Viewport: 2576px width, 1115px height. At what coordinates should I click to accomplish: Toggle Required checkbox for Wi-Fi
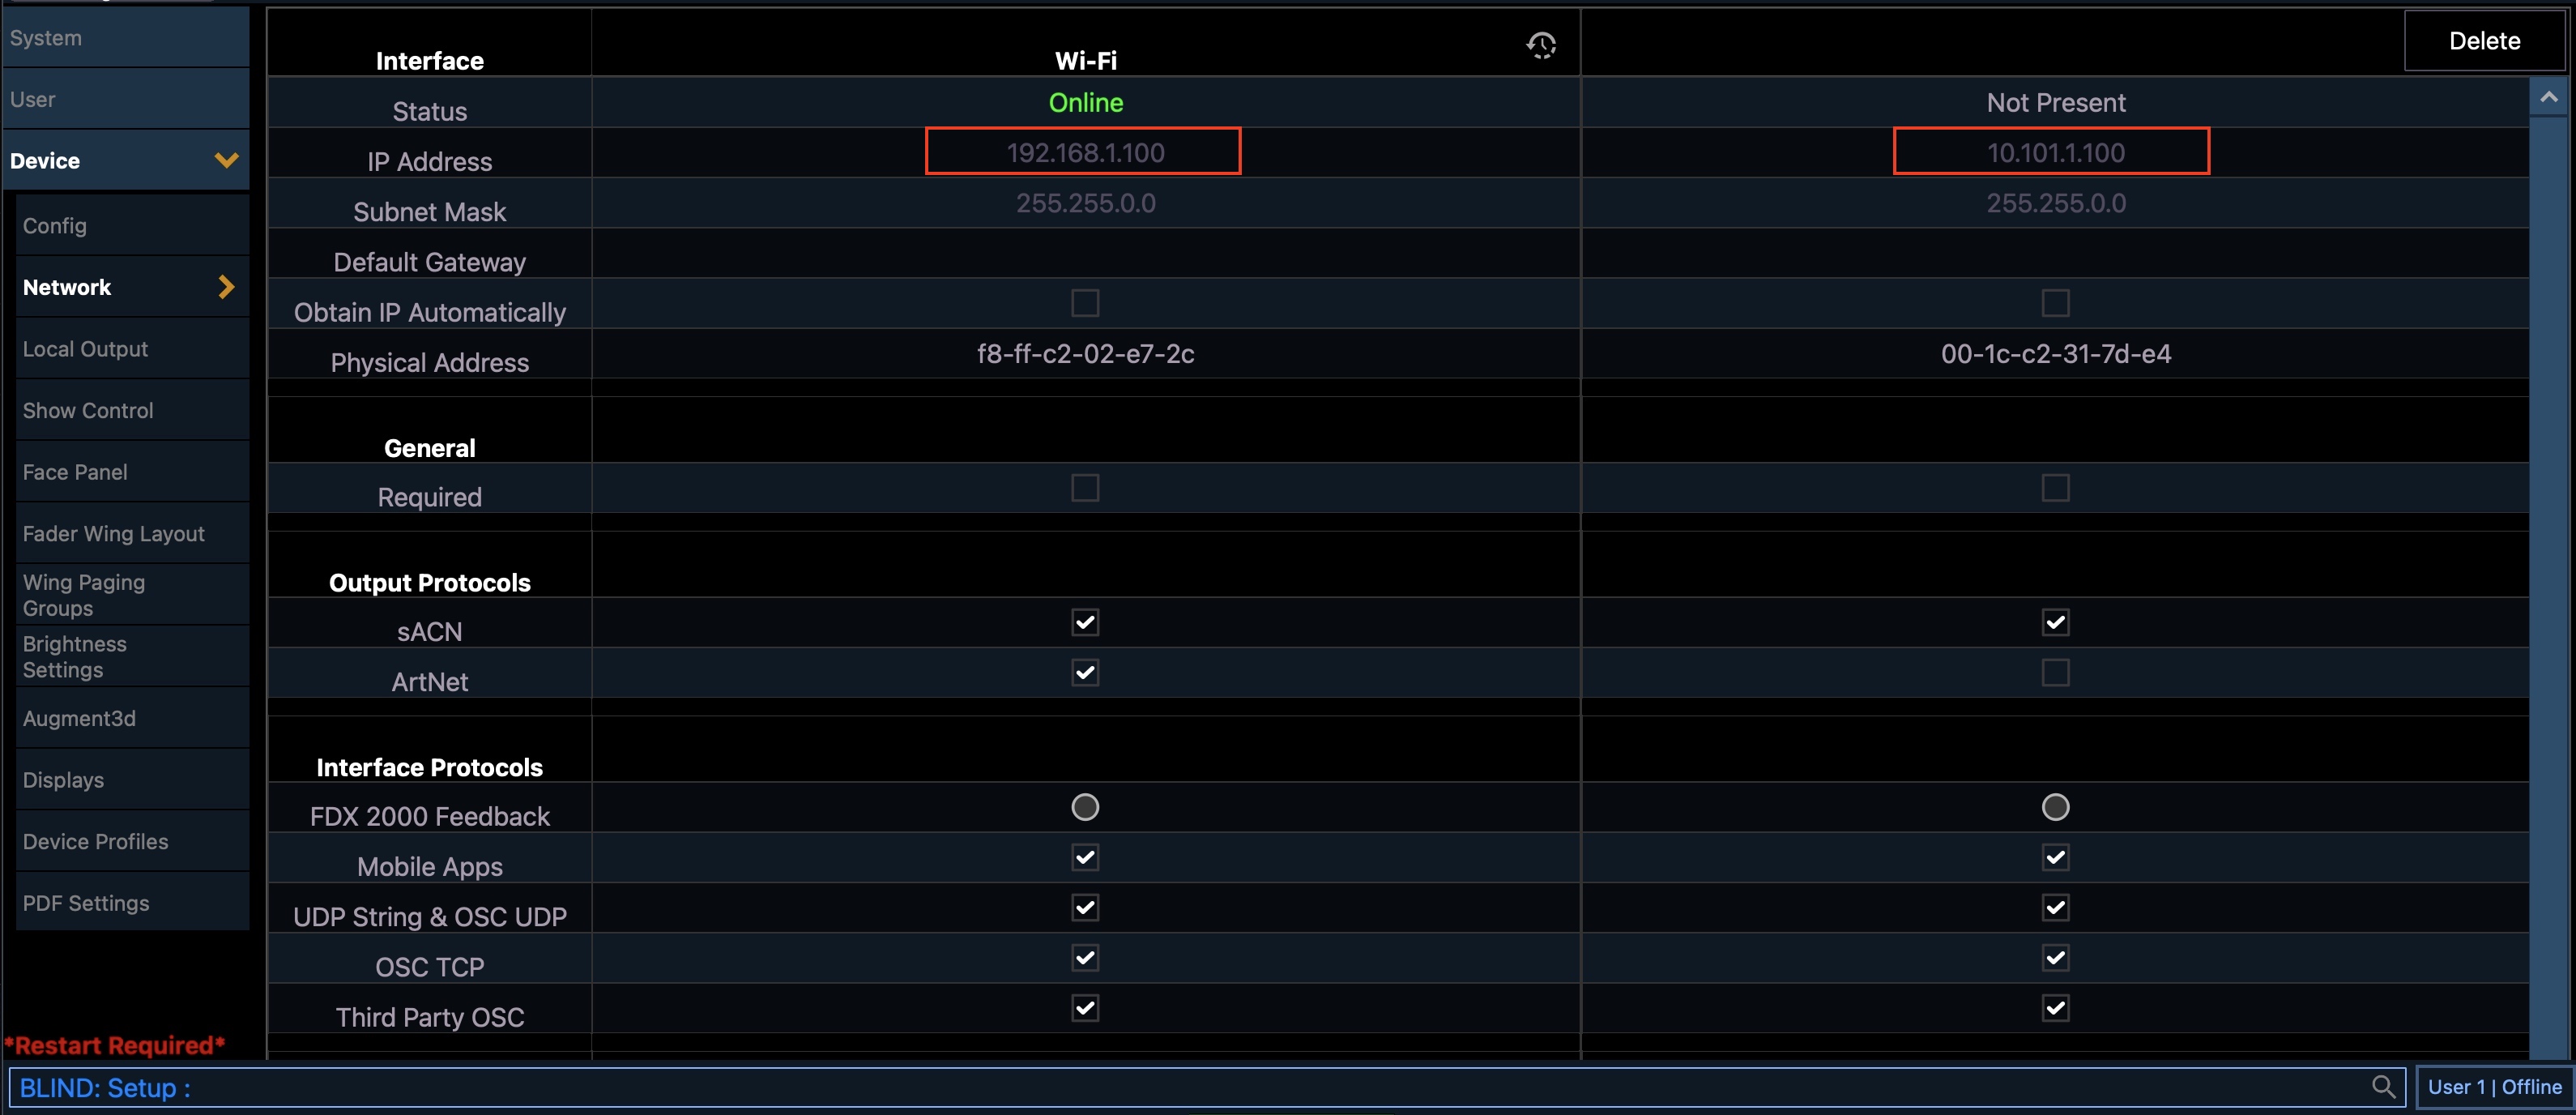(1085, 488)
